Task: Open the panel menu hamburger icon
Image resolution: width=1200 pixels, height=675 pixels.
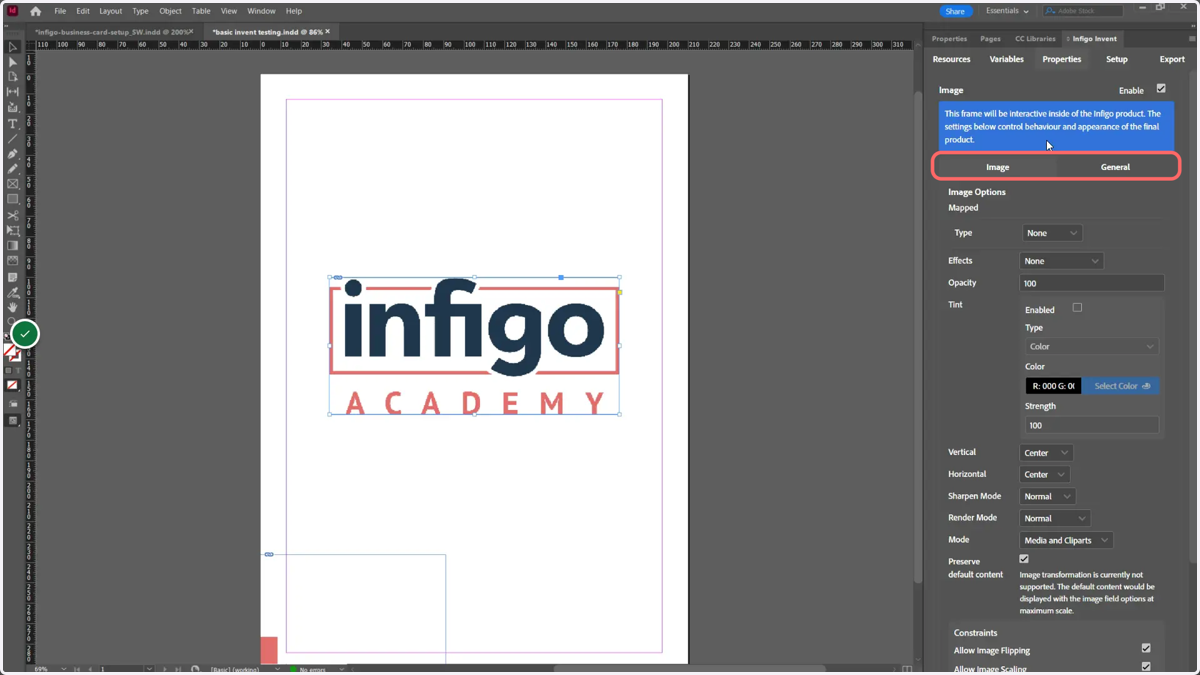Action: pyautogui.click(x=1192, y=39)
